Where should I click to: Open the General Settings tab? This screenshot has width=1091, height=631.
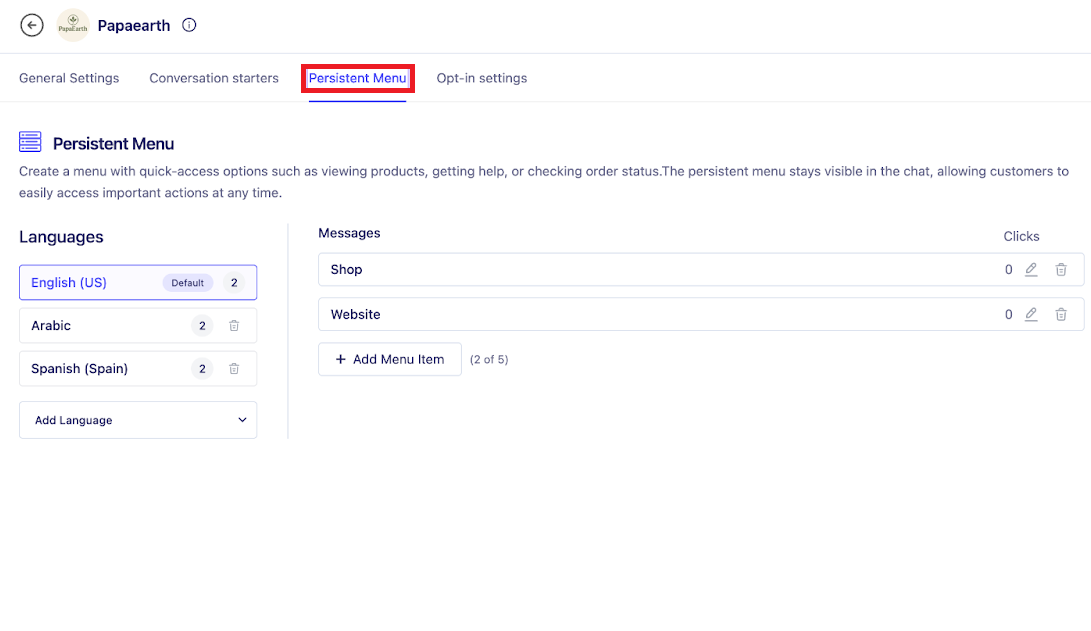point(69,78)
